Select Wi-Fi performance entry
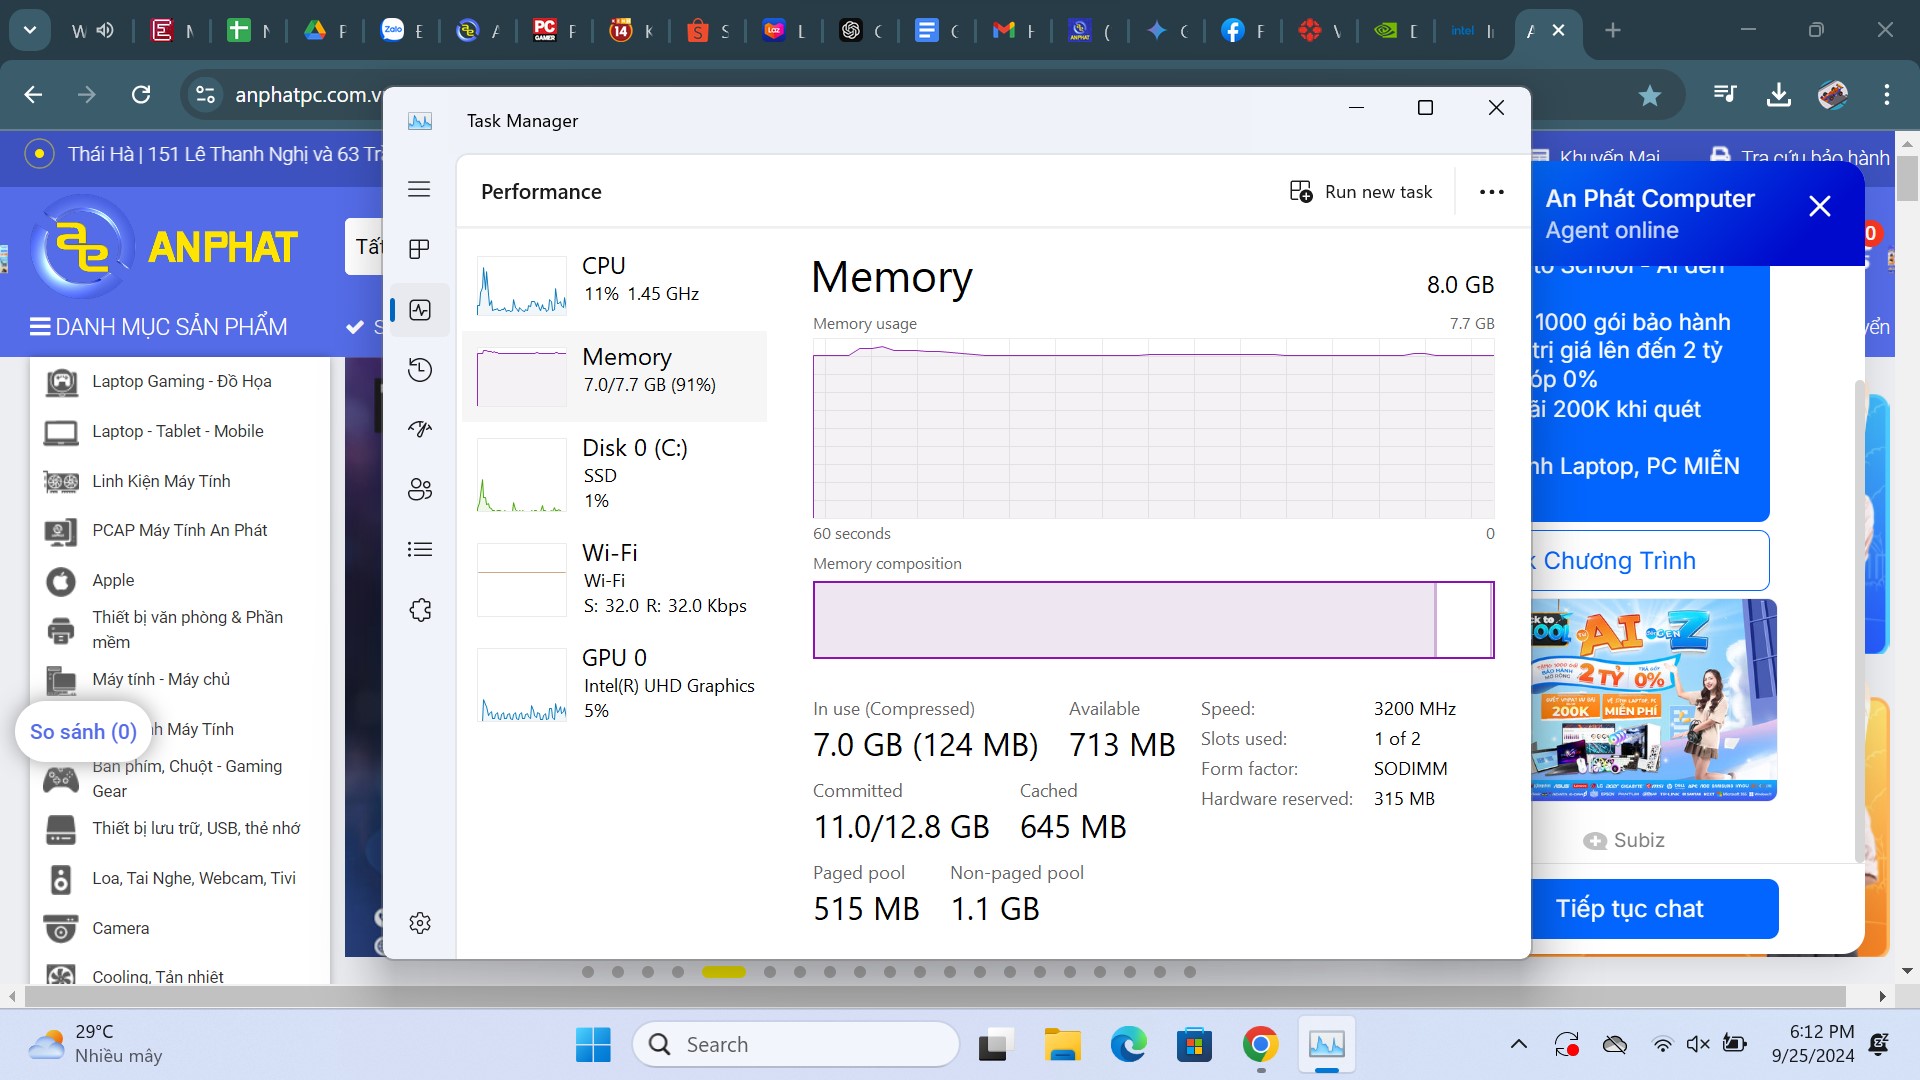 click(616, 579)
